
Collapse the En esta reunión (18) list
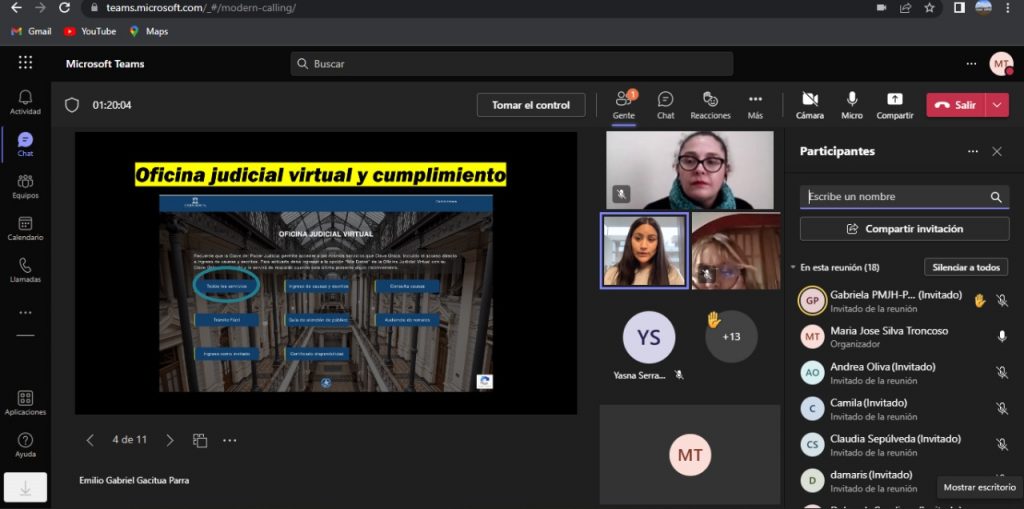[793, 268]
